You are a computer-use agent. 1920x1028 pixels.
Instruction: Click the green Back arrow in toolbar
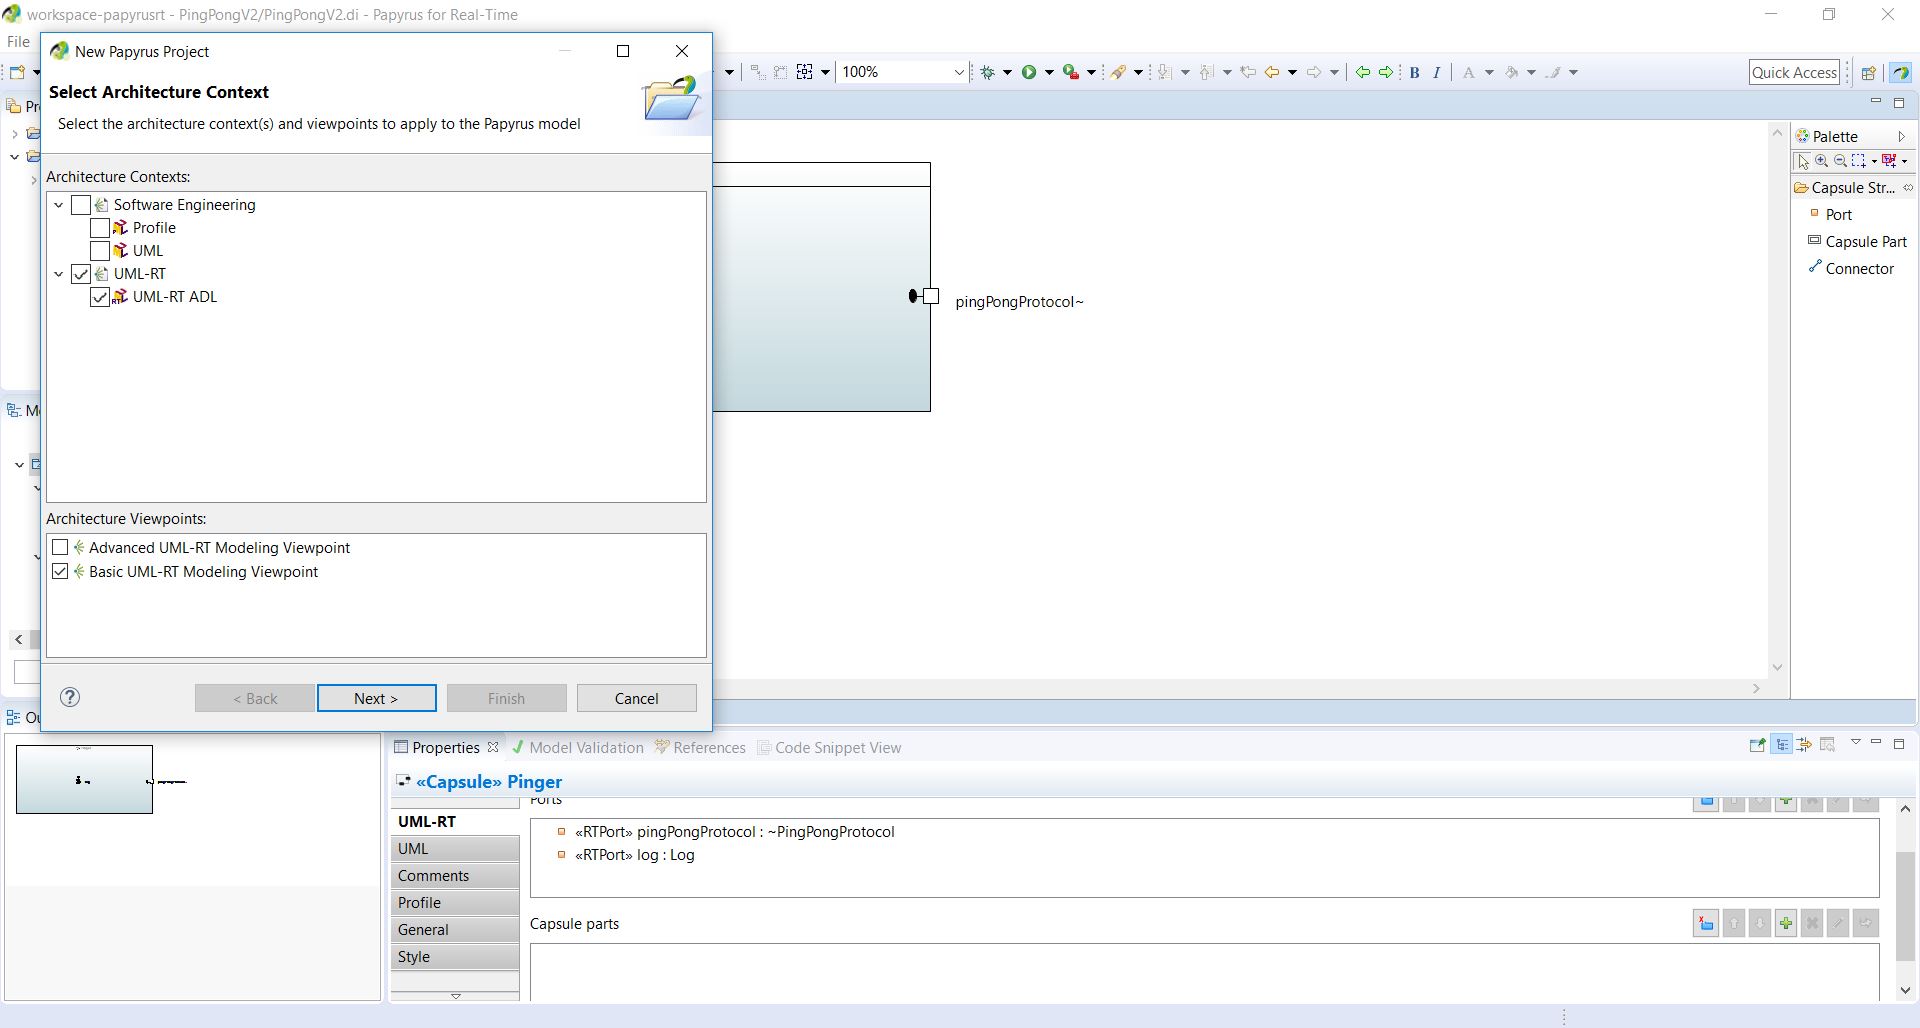pyautogui.click(x=1362, y=72)
